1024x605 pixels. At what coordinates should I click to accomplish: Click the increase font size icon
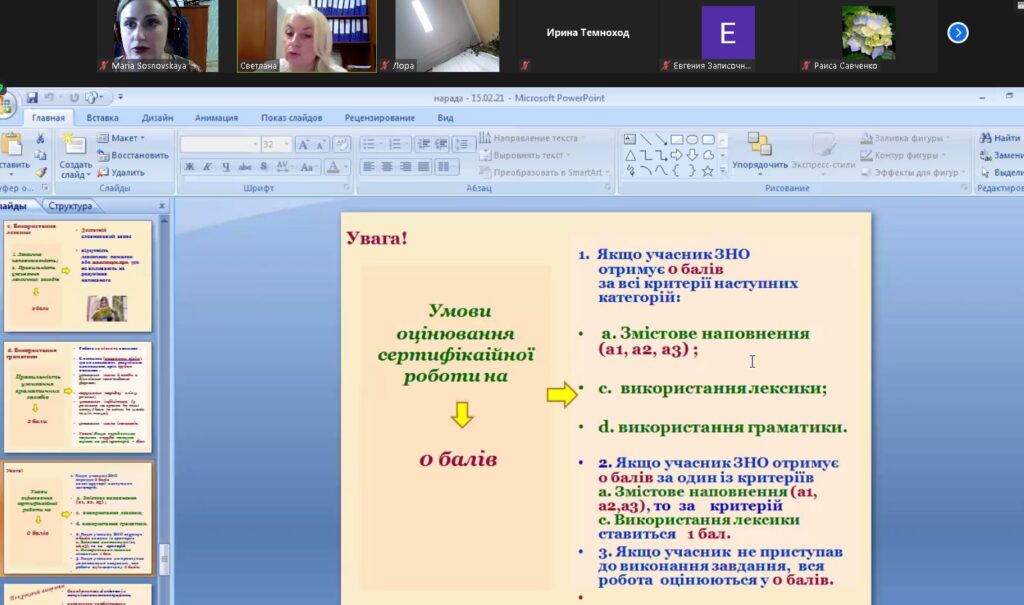click(x=303, y=144)
